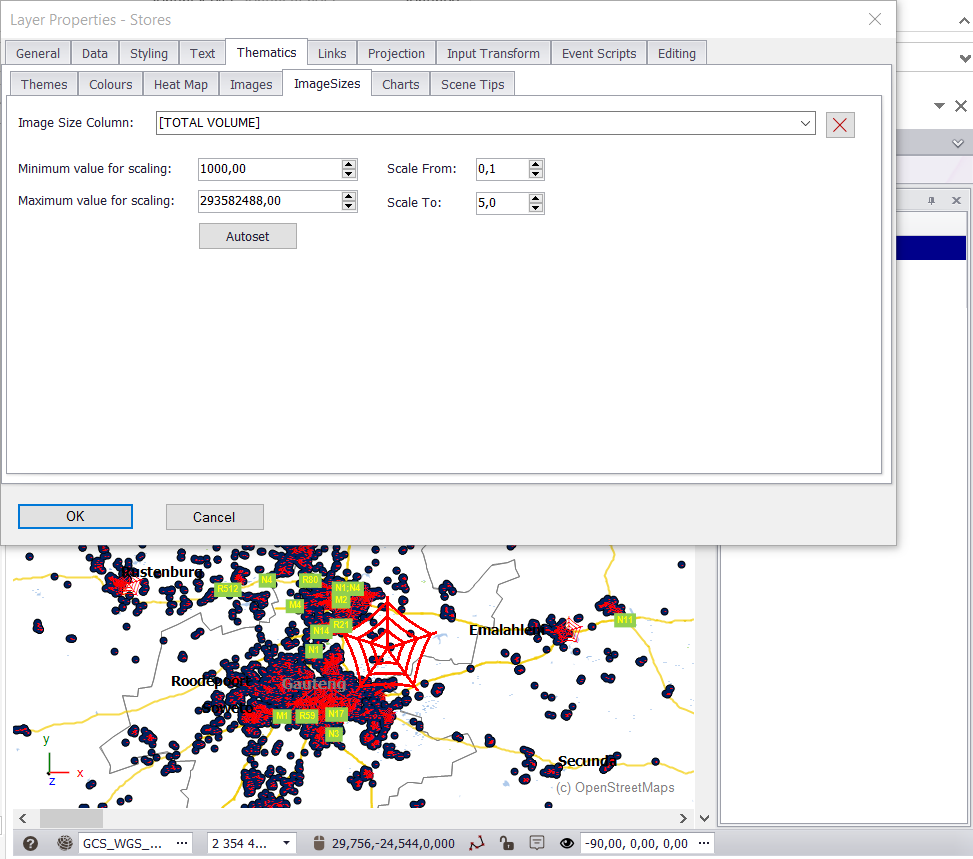Screen dimensions: 973x859
Task: Click the pin icon in the right panel
Action: [931, 200]
